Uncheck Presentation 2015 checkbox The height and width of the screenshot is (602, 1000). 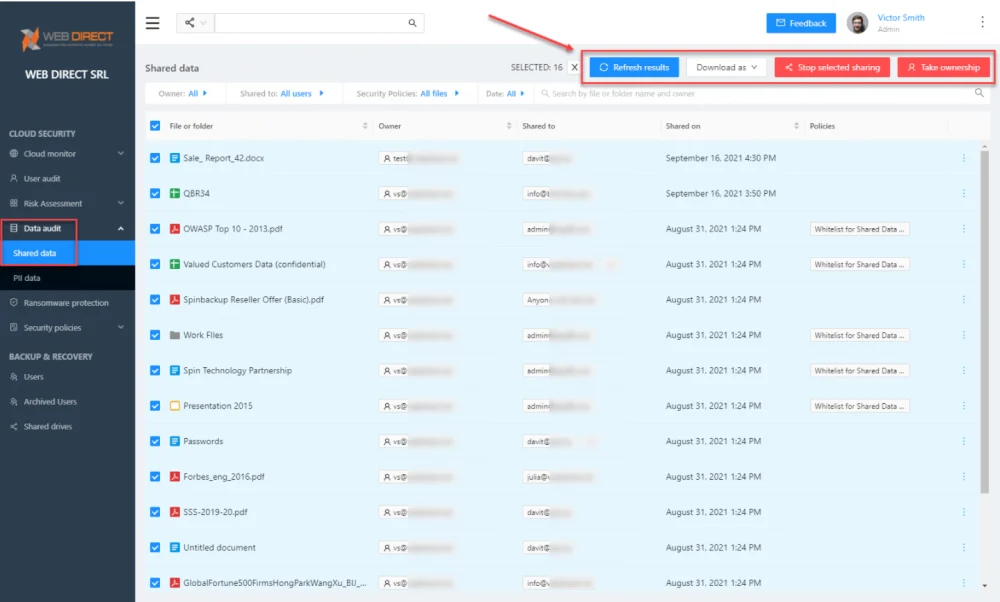point(155,406)
